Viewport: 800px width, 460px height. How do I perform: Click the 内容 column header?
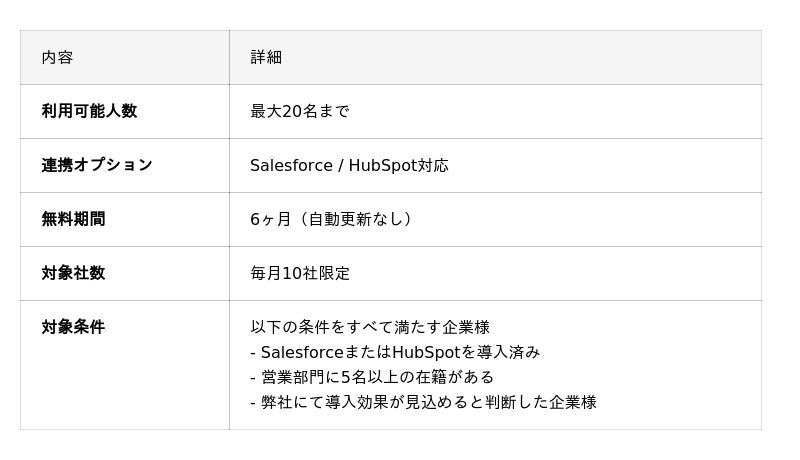click(x=57, y=58)
